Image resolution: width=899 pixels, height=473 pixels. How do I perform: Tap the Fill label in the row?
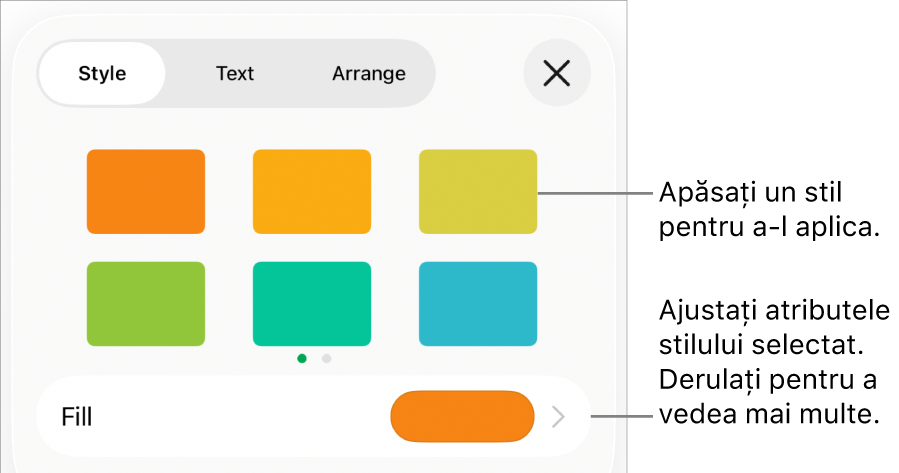pos(77,417)
